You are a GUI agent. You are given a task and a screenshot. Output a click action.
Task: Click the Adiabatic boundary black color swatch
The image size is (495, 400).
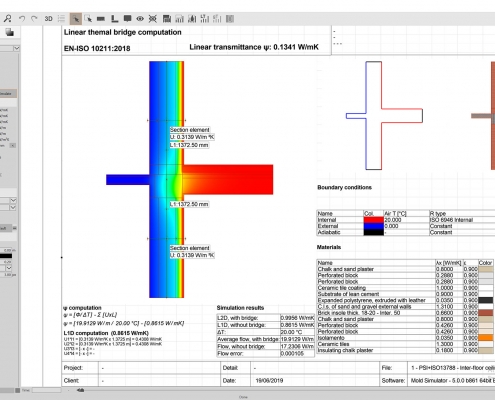[373, 232]
